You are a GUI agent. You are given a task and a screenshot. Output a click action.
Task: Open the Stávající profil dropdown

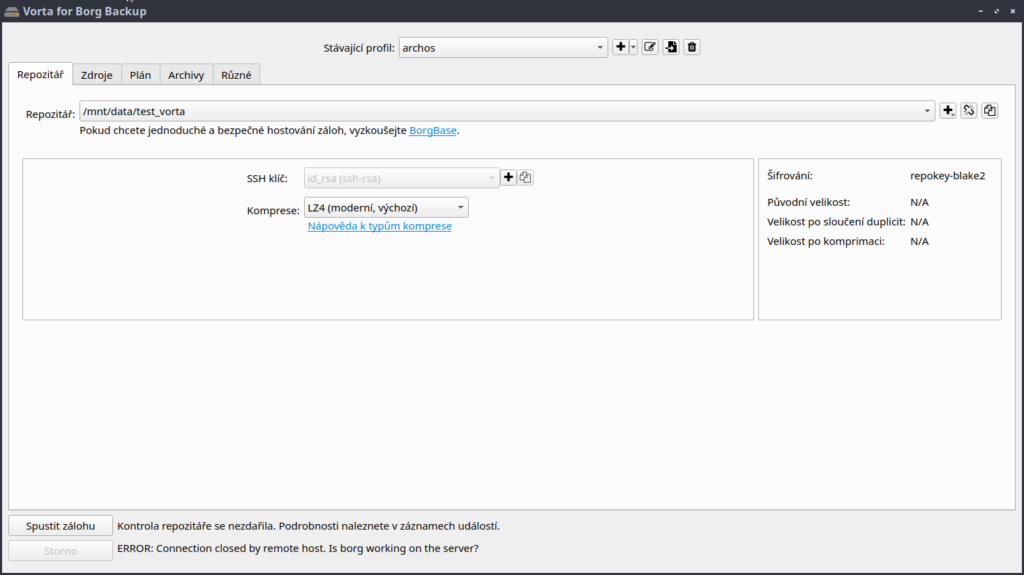(503, 47)
